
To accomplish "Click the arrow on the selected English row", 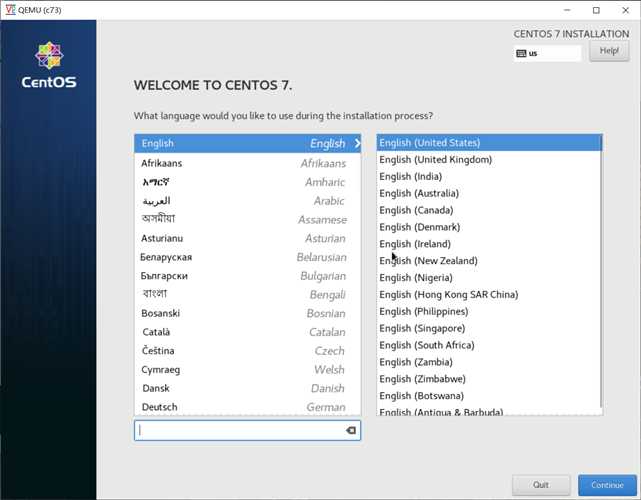I will [x=357, y=143].
